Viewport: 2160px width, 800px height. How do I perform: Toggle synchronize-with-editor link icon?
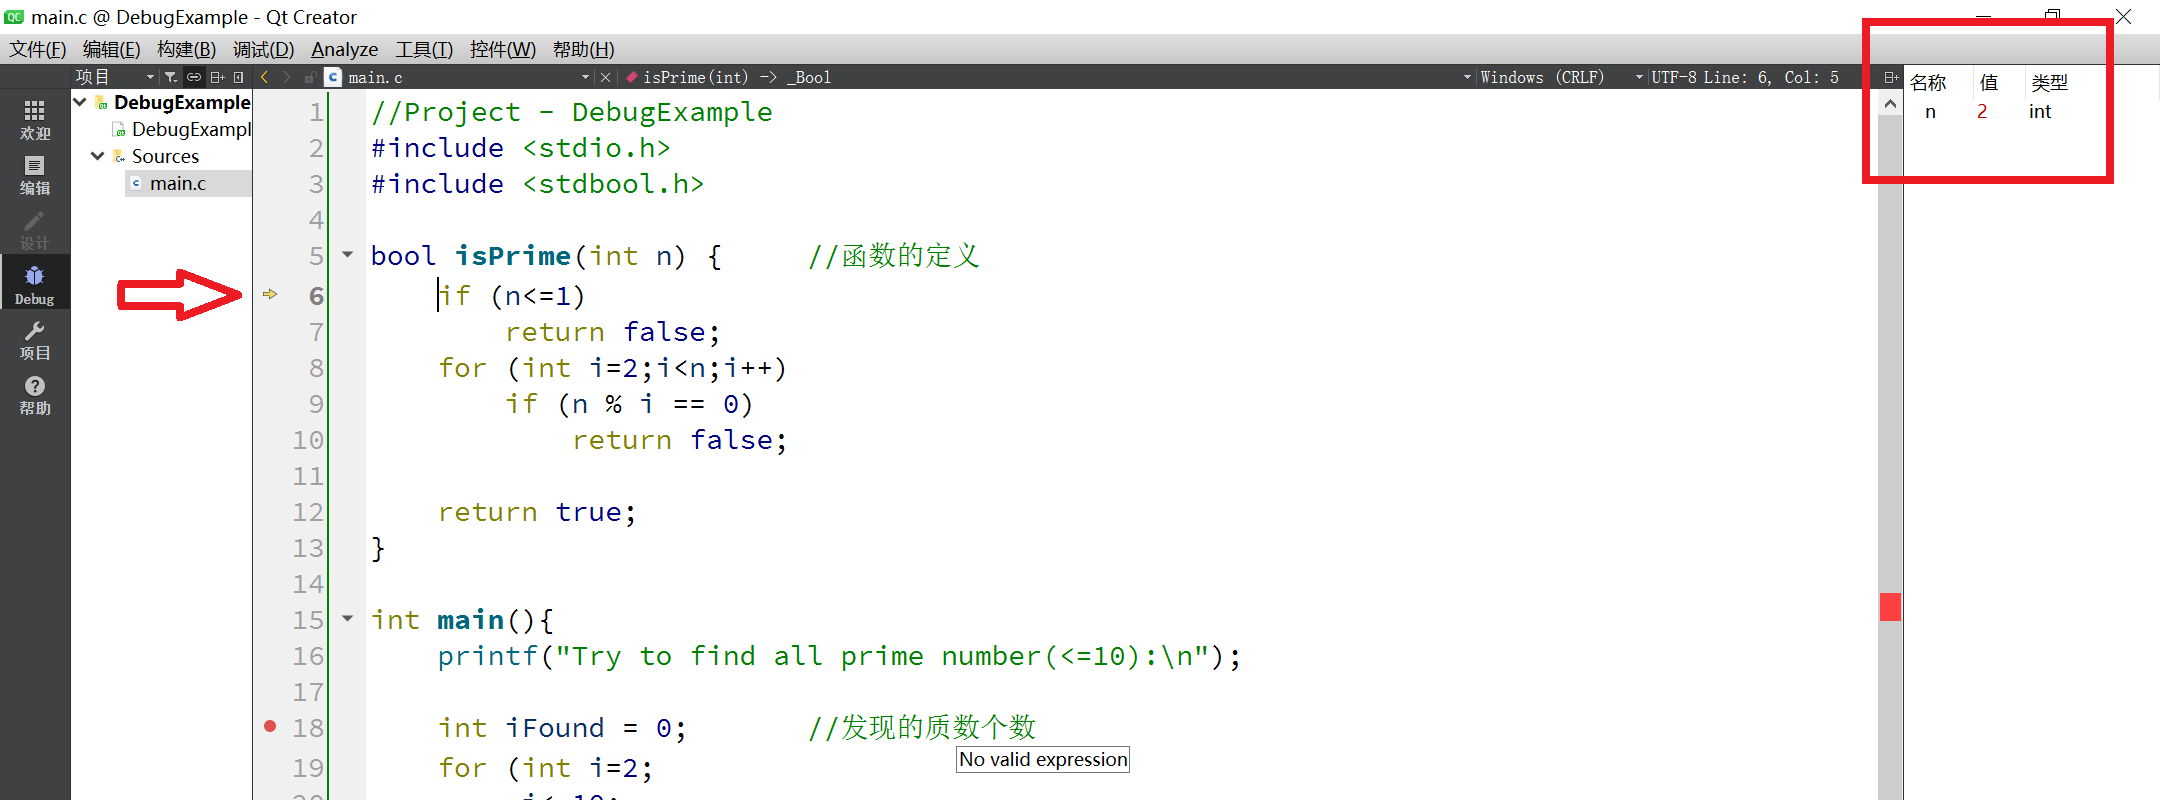[194, 77]
